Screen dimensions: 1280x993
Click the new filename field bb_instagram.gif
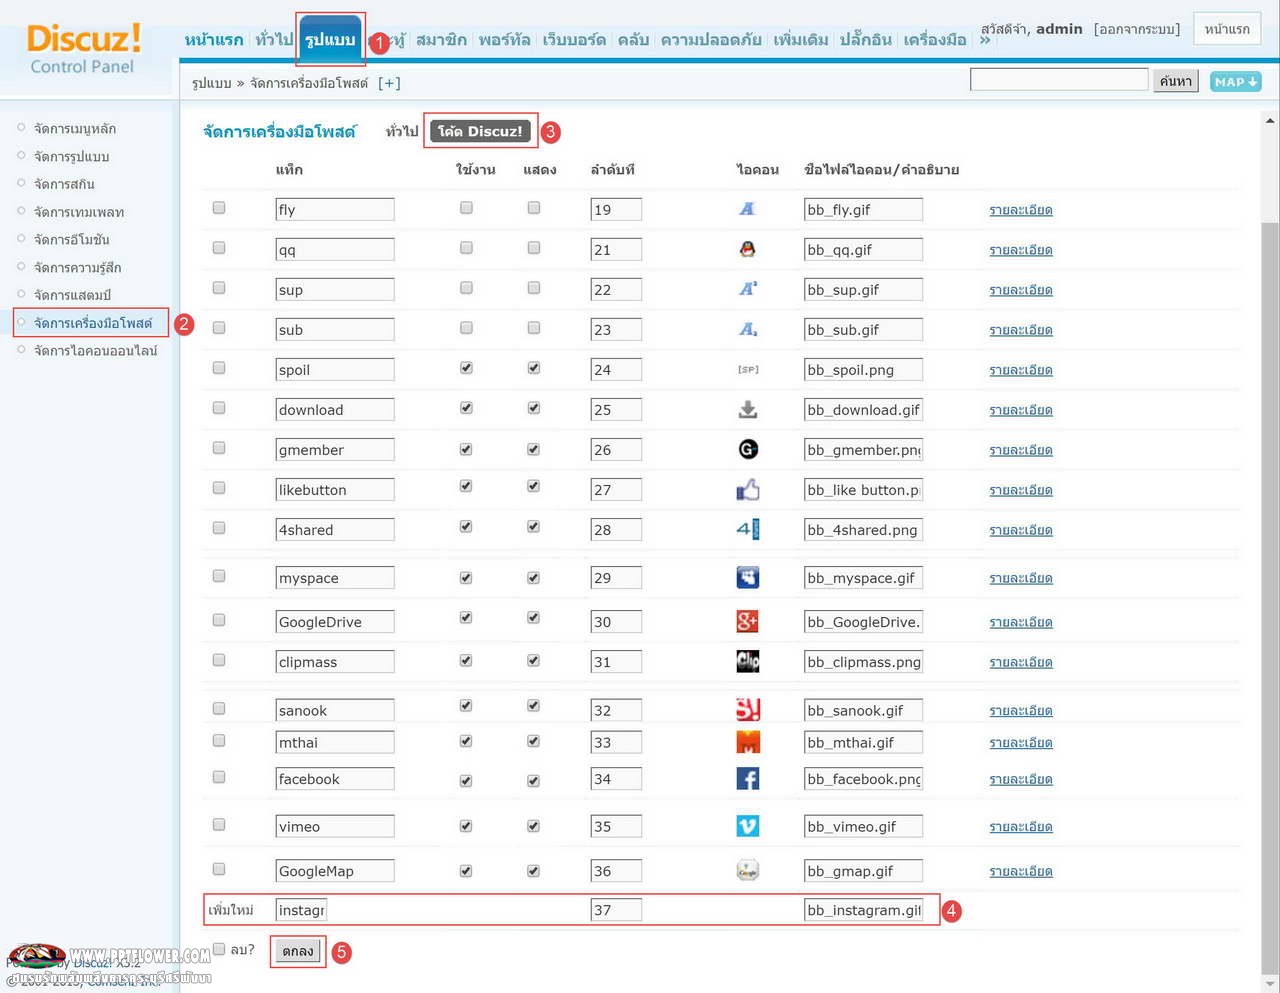tap(863, 910)
